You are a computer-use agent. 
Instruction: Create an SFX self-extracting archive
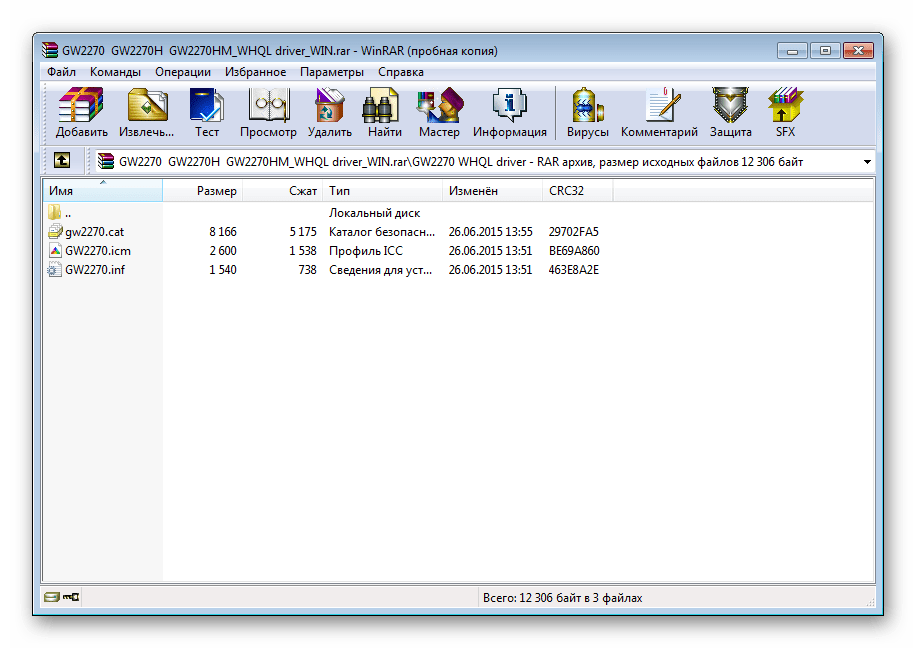[x=785, y=112]
